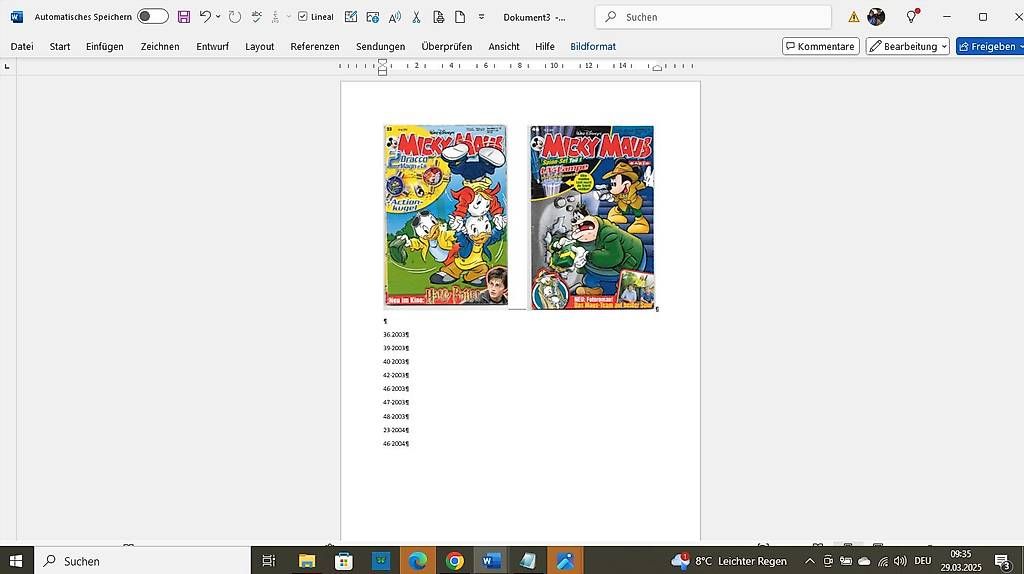Screen dimensions: 1024x574
Task: Open the 8°C Leichter Regen weather widget
Action: coord(729,561)
